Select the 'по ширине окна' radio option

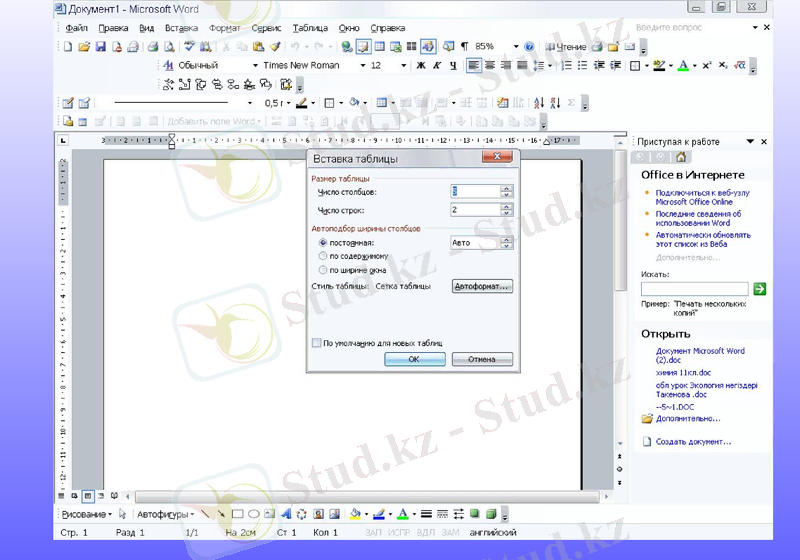click(323, 270)
